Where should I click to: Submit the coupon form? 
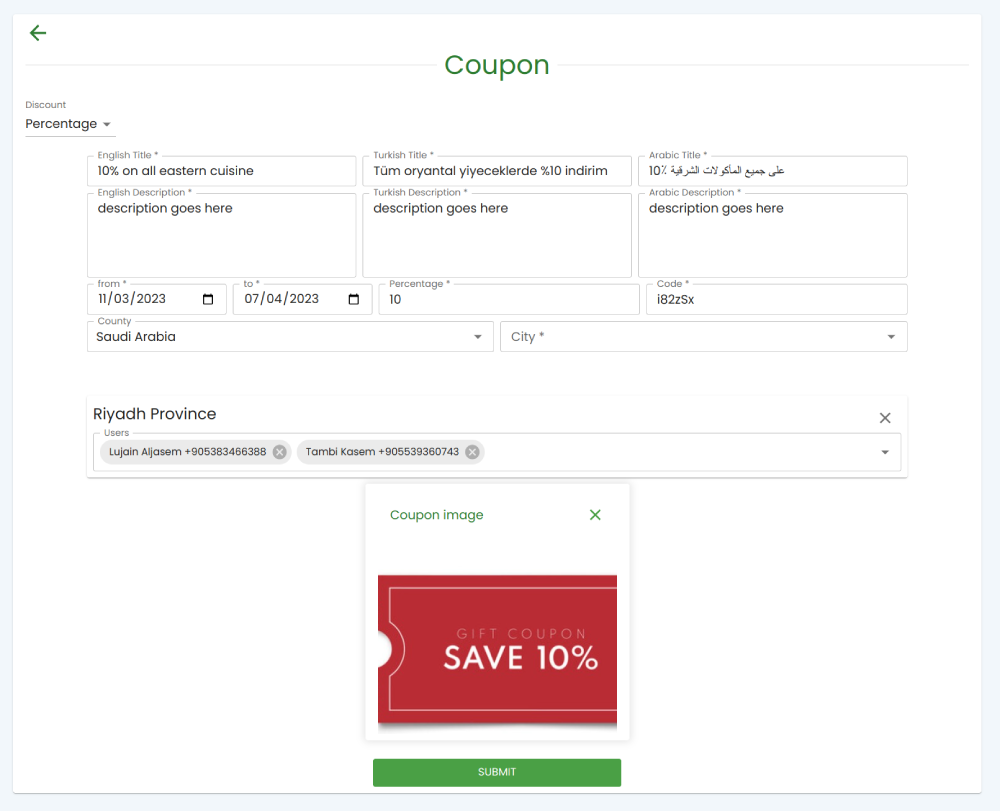[497, 772]
